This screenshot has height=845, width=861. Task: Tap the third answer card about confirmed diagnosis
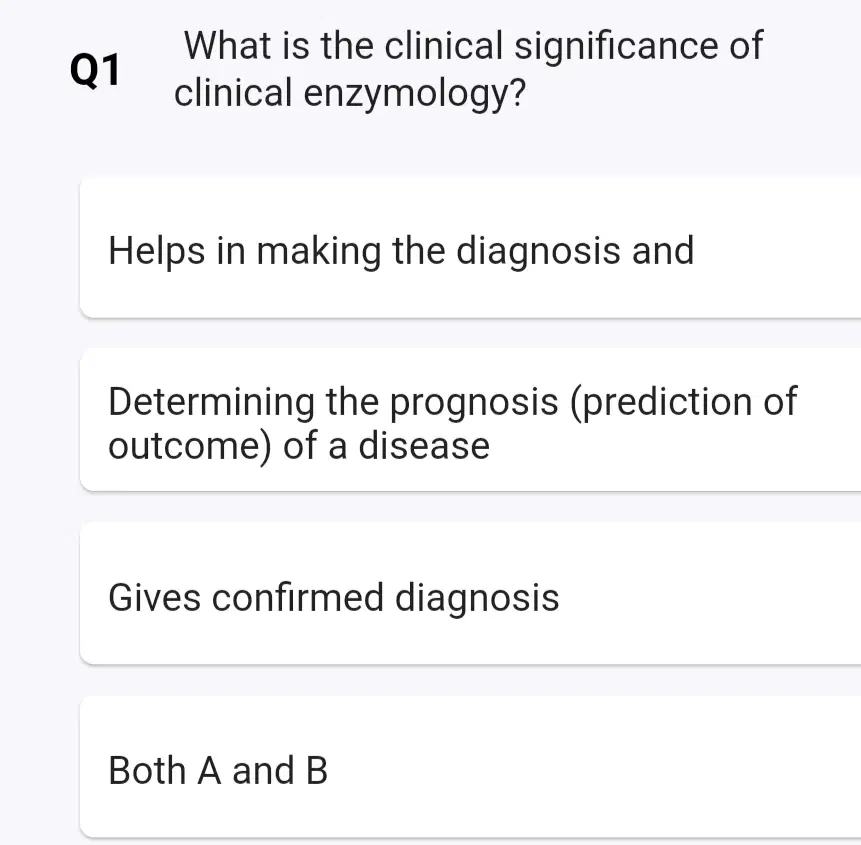click(470, 595)
